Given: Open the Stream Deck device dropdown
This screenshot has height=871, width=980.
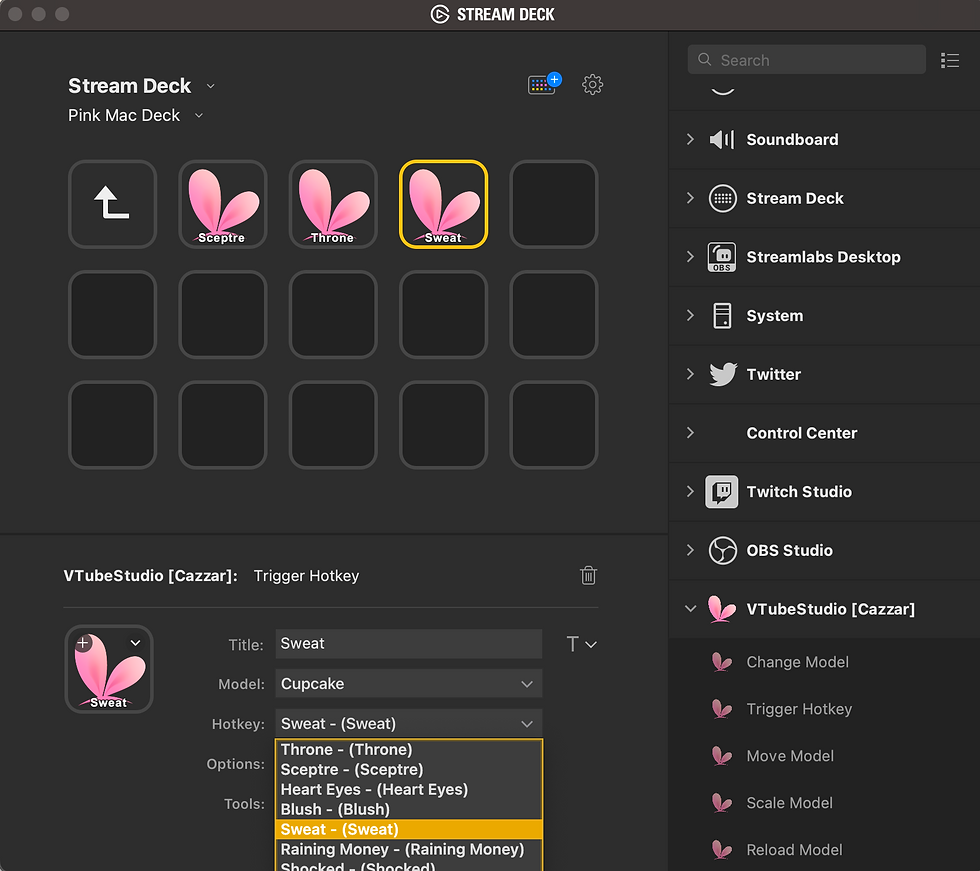Looking at the screenshot, I should point(211,86).
